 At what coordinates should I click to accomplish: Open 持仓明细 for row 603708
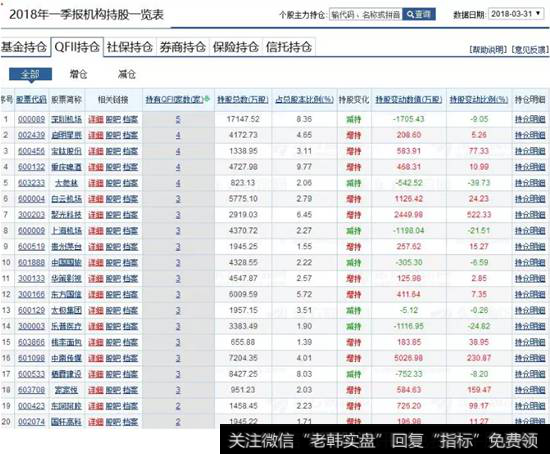click(530, 390)
